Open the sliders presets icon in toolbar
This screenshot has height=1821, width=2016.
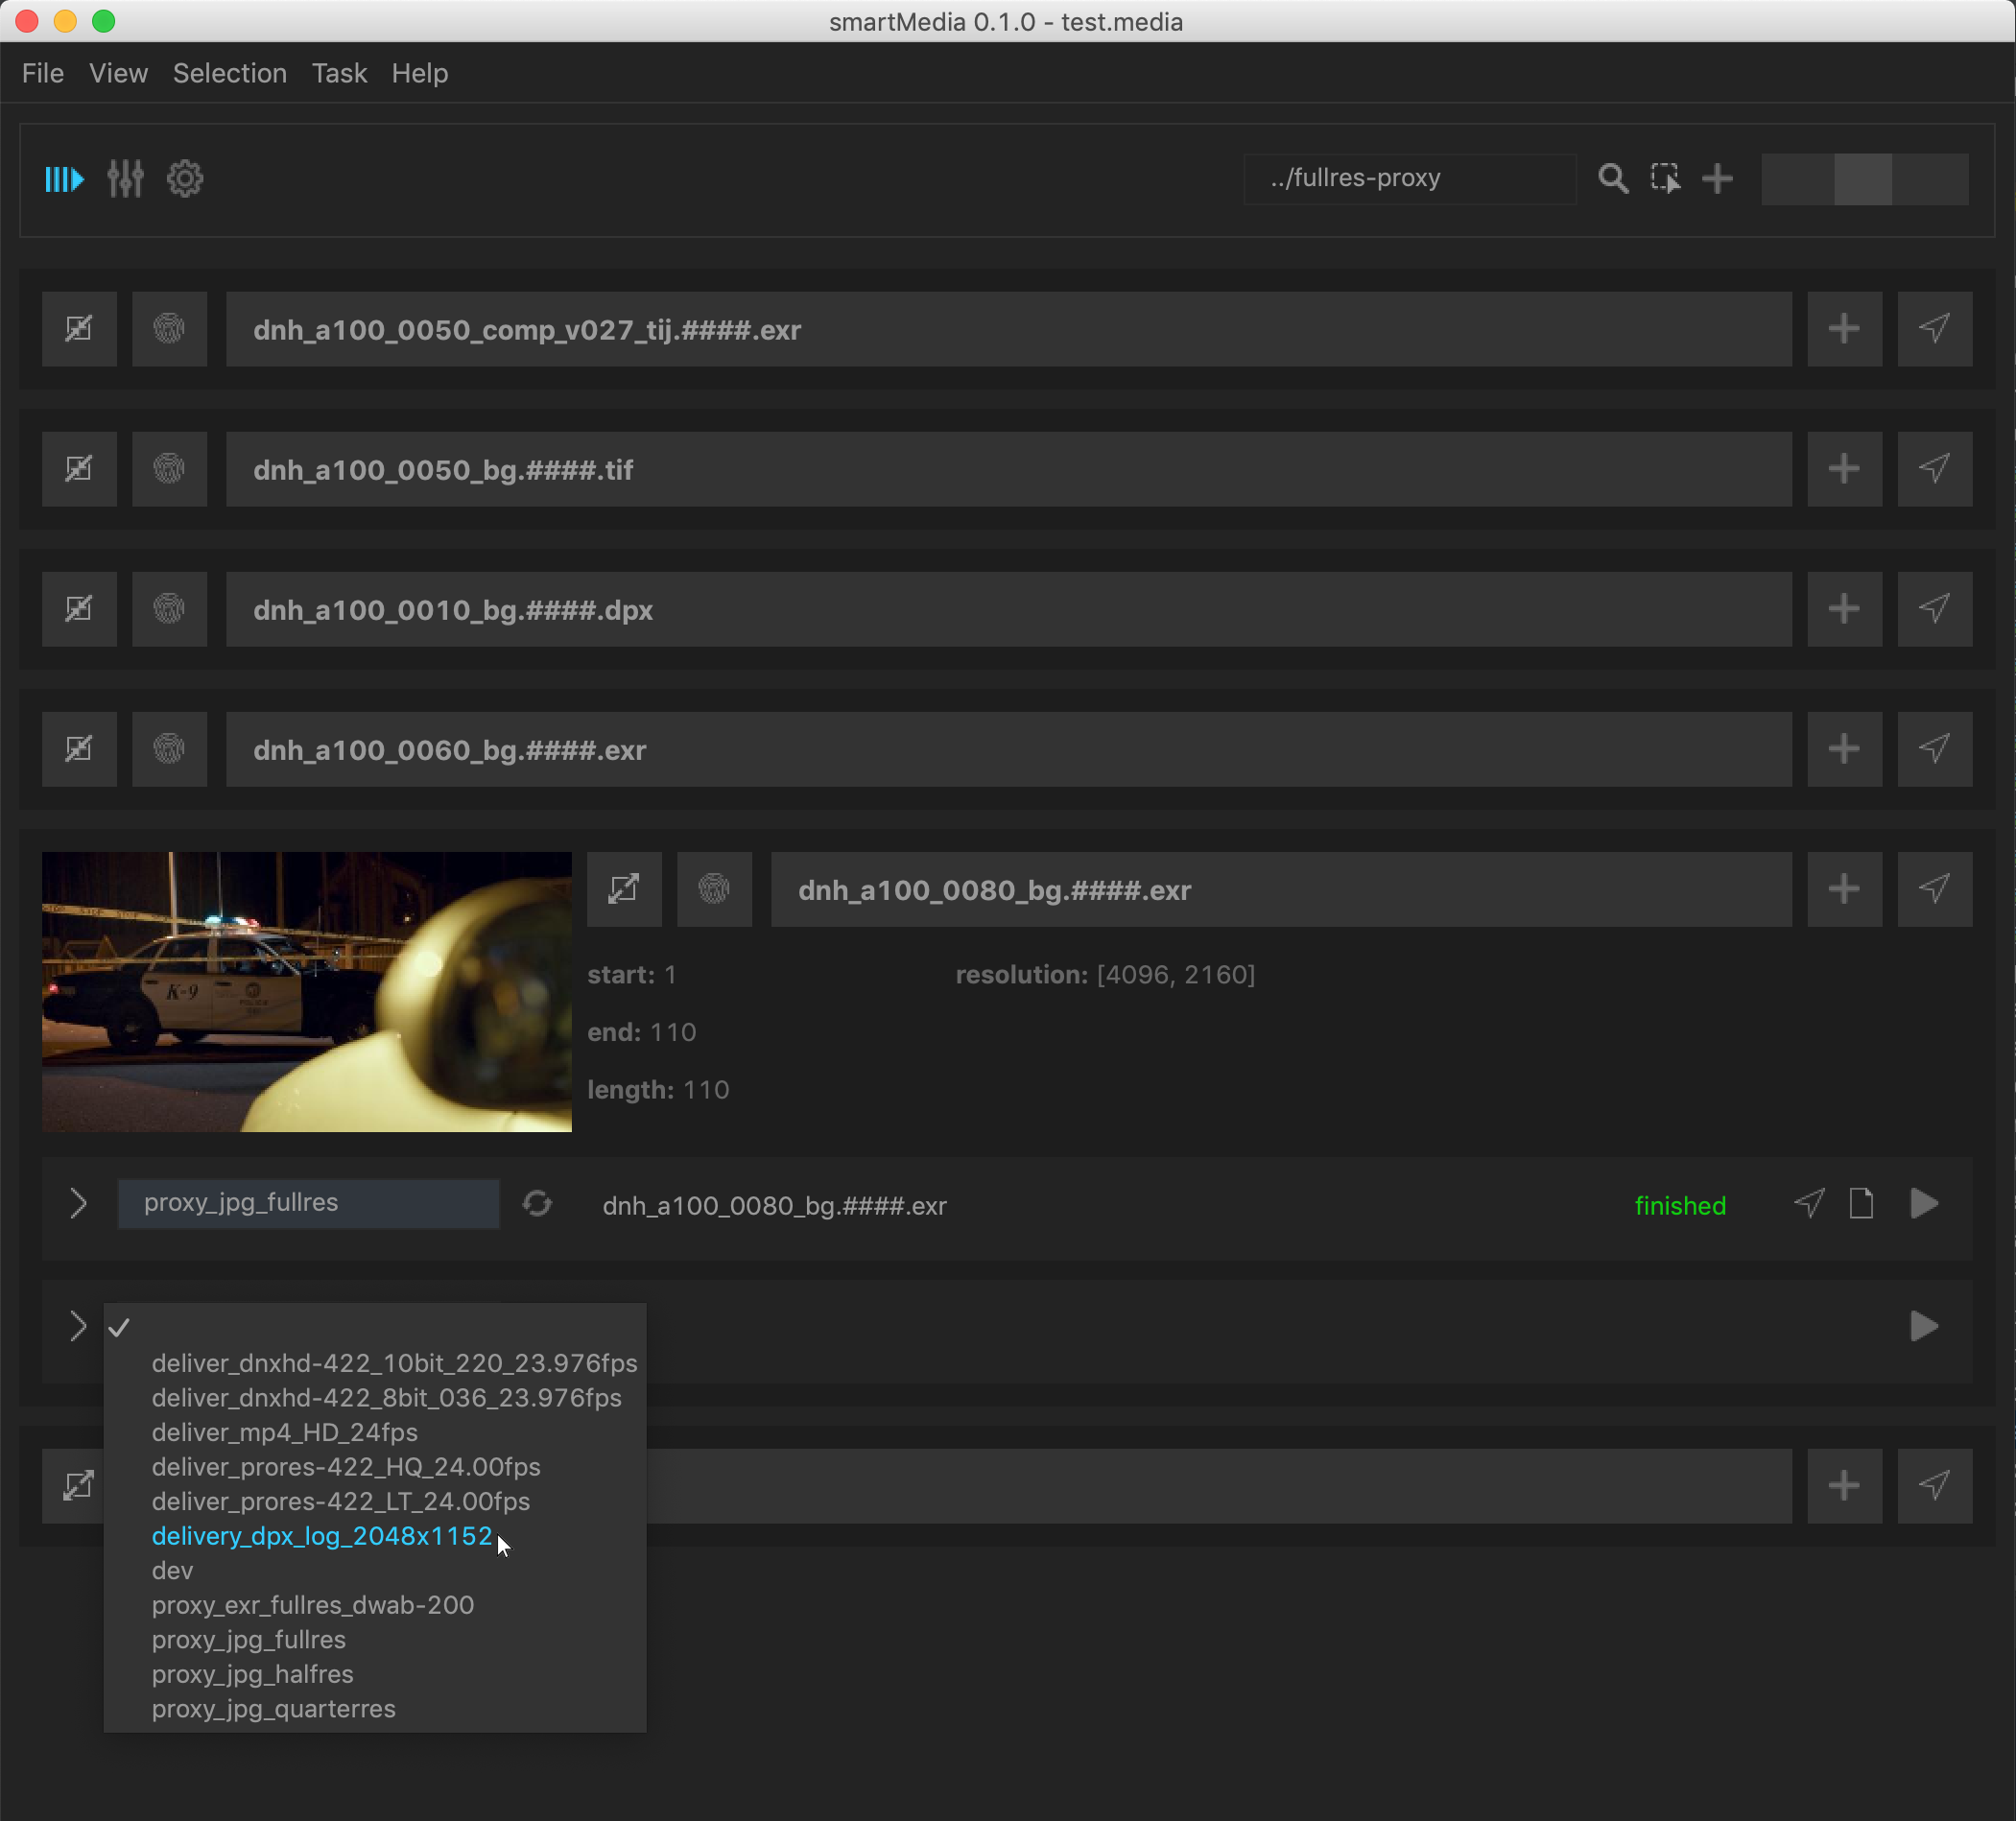pos(125,179)
